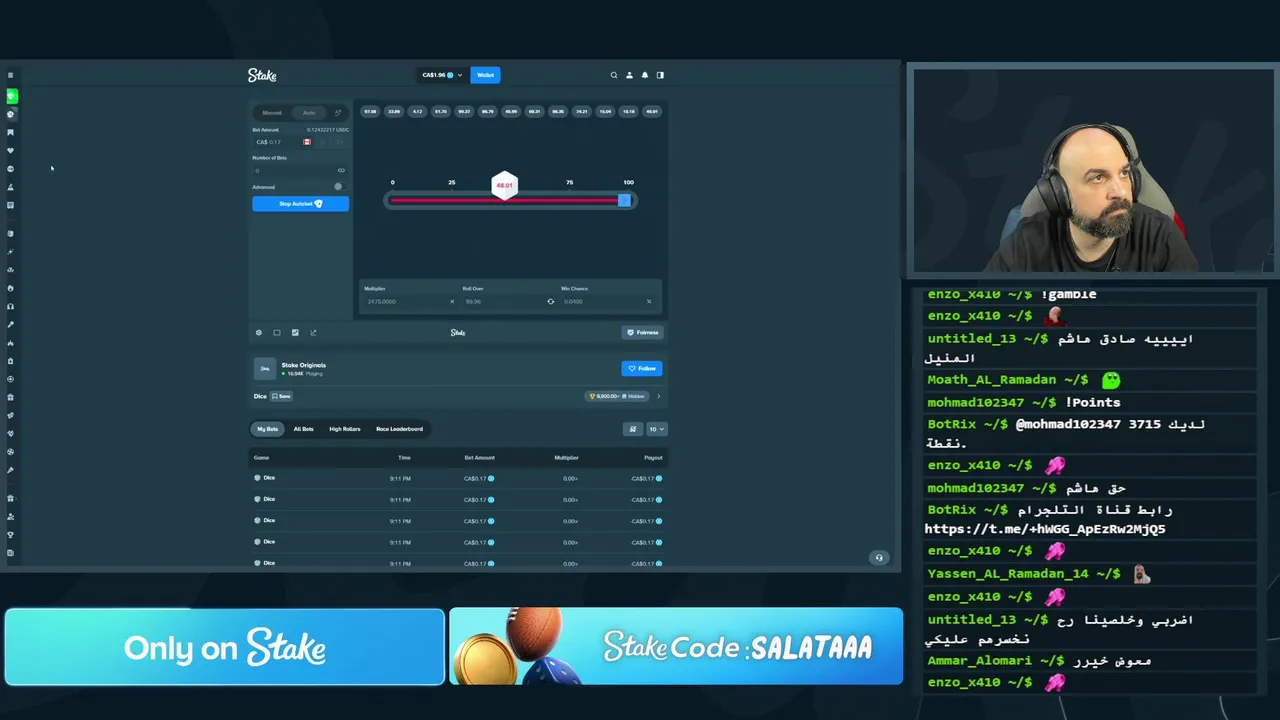This screenshot has width=1280, height=720.
Task: Open the game pop-out icon
Action: [313, 332]
